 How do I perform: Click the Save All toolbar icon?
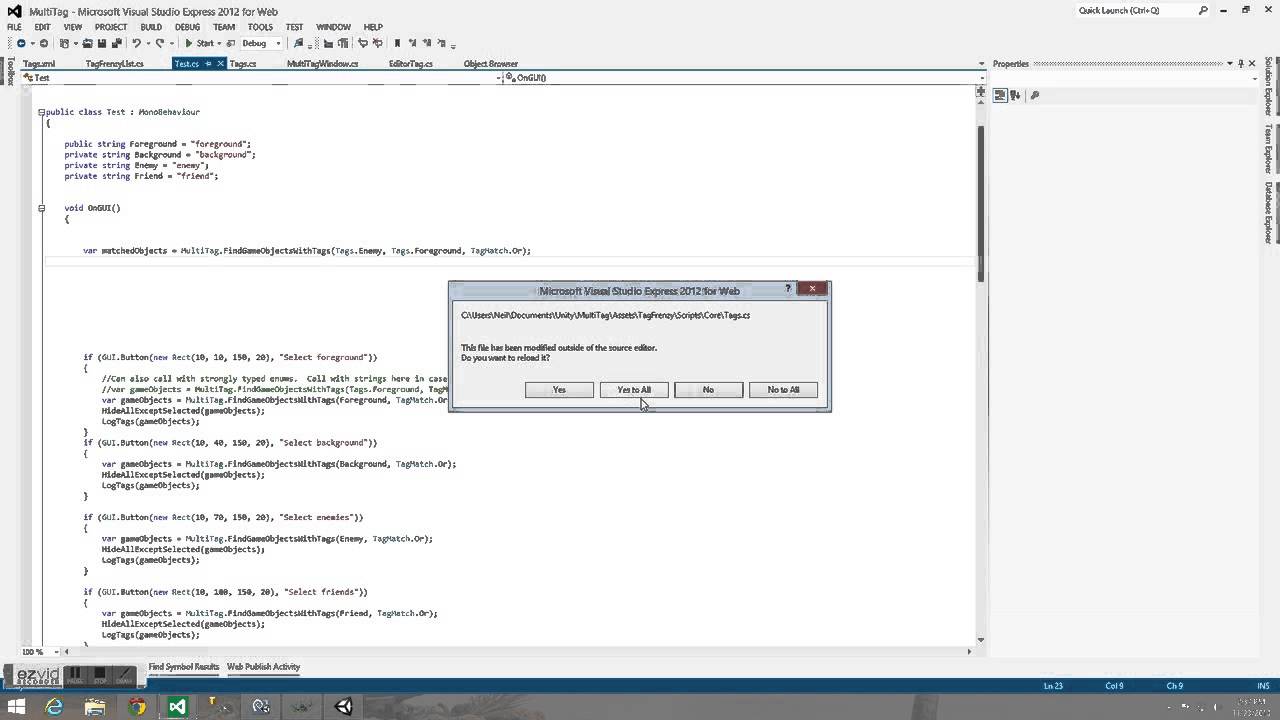pos(115,44)
